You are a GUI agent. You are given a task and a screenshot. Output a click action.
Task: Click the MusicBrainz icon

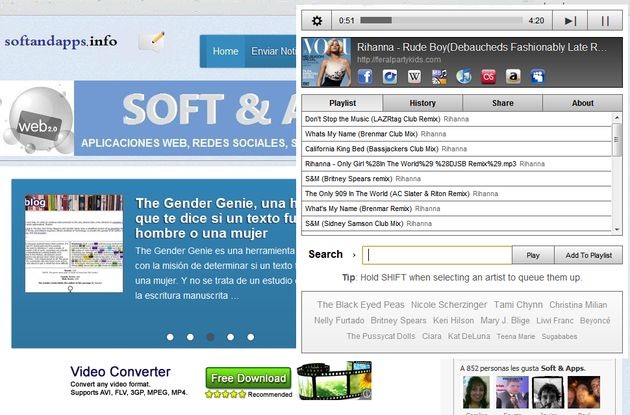coord(439,76)
